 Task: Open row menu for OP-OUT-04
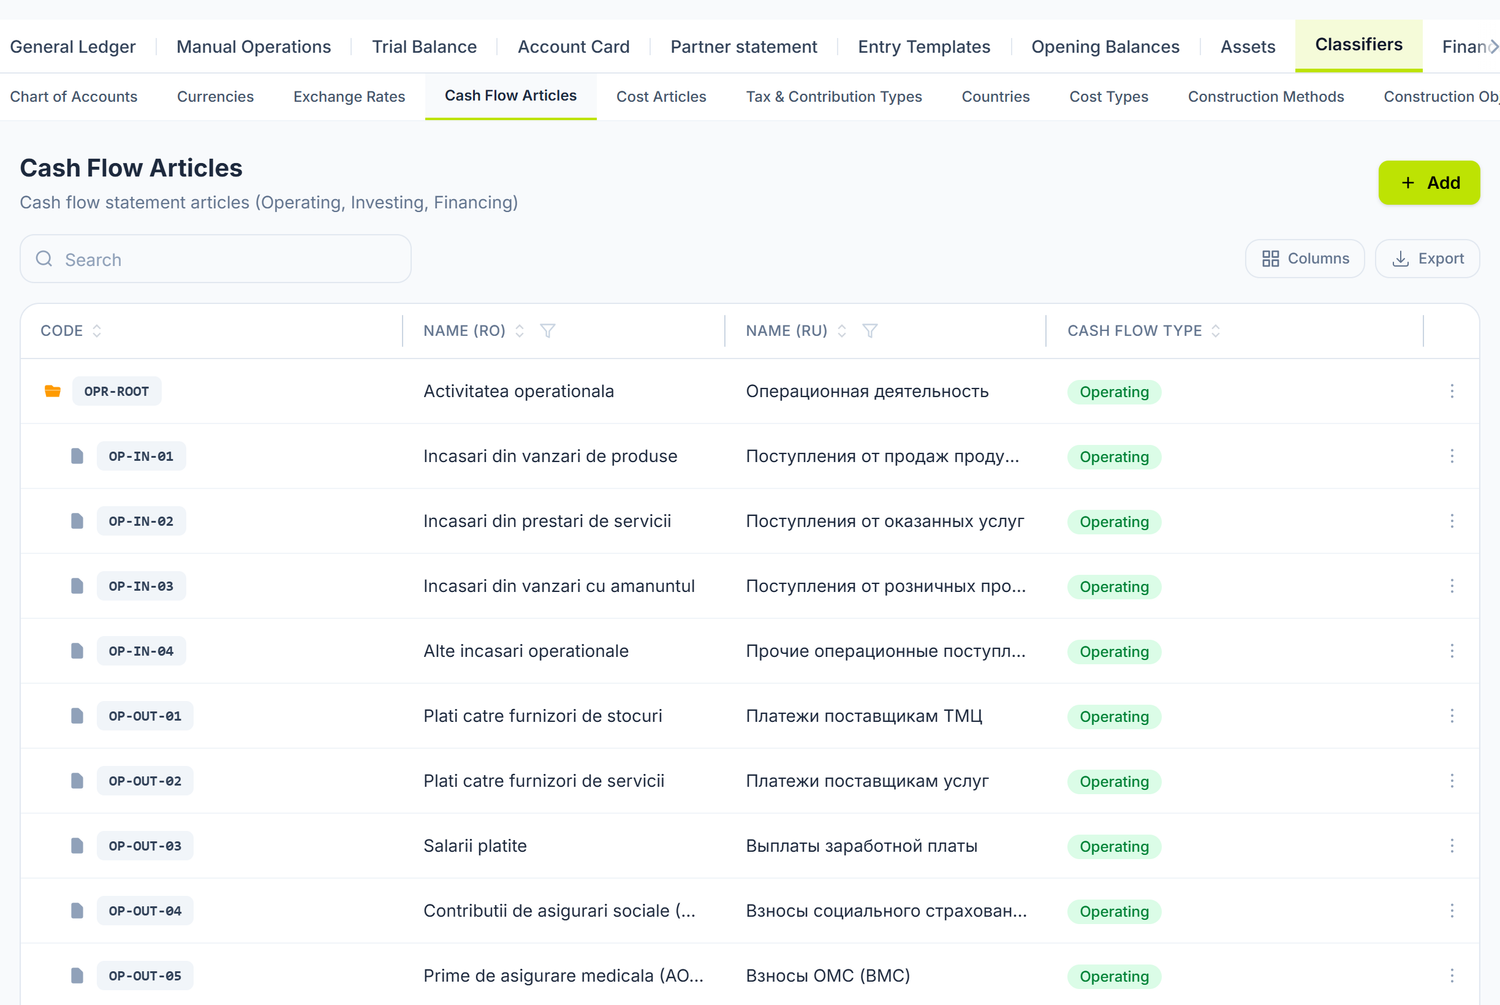(1452, 911)
